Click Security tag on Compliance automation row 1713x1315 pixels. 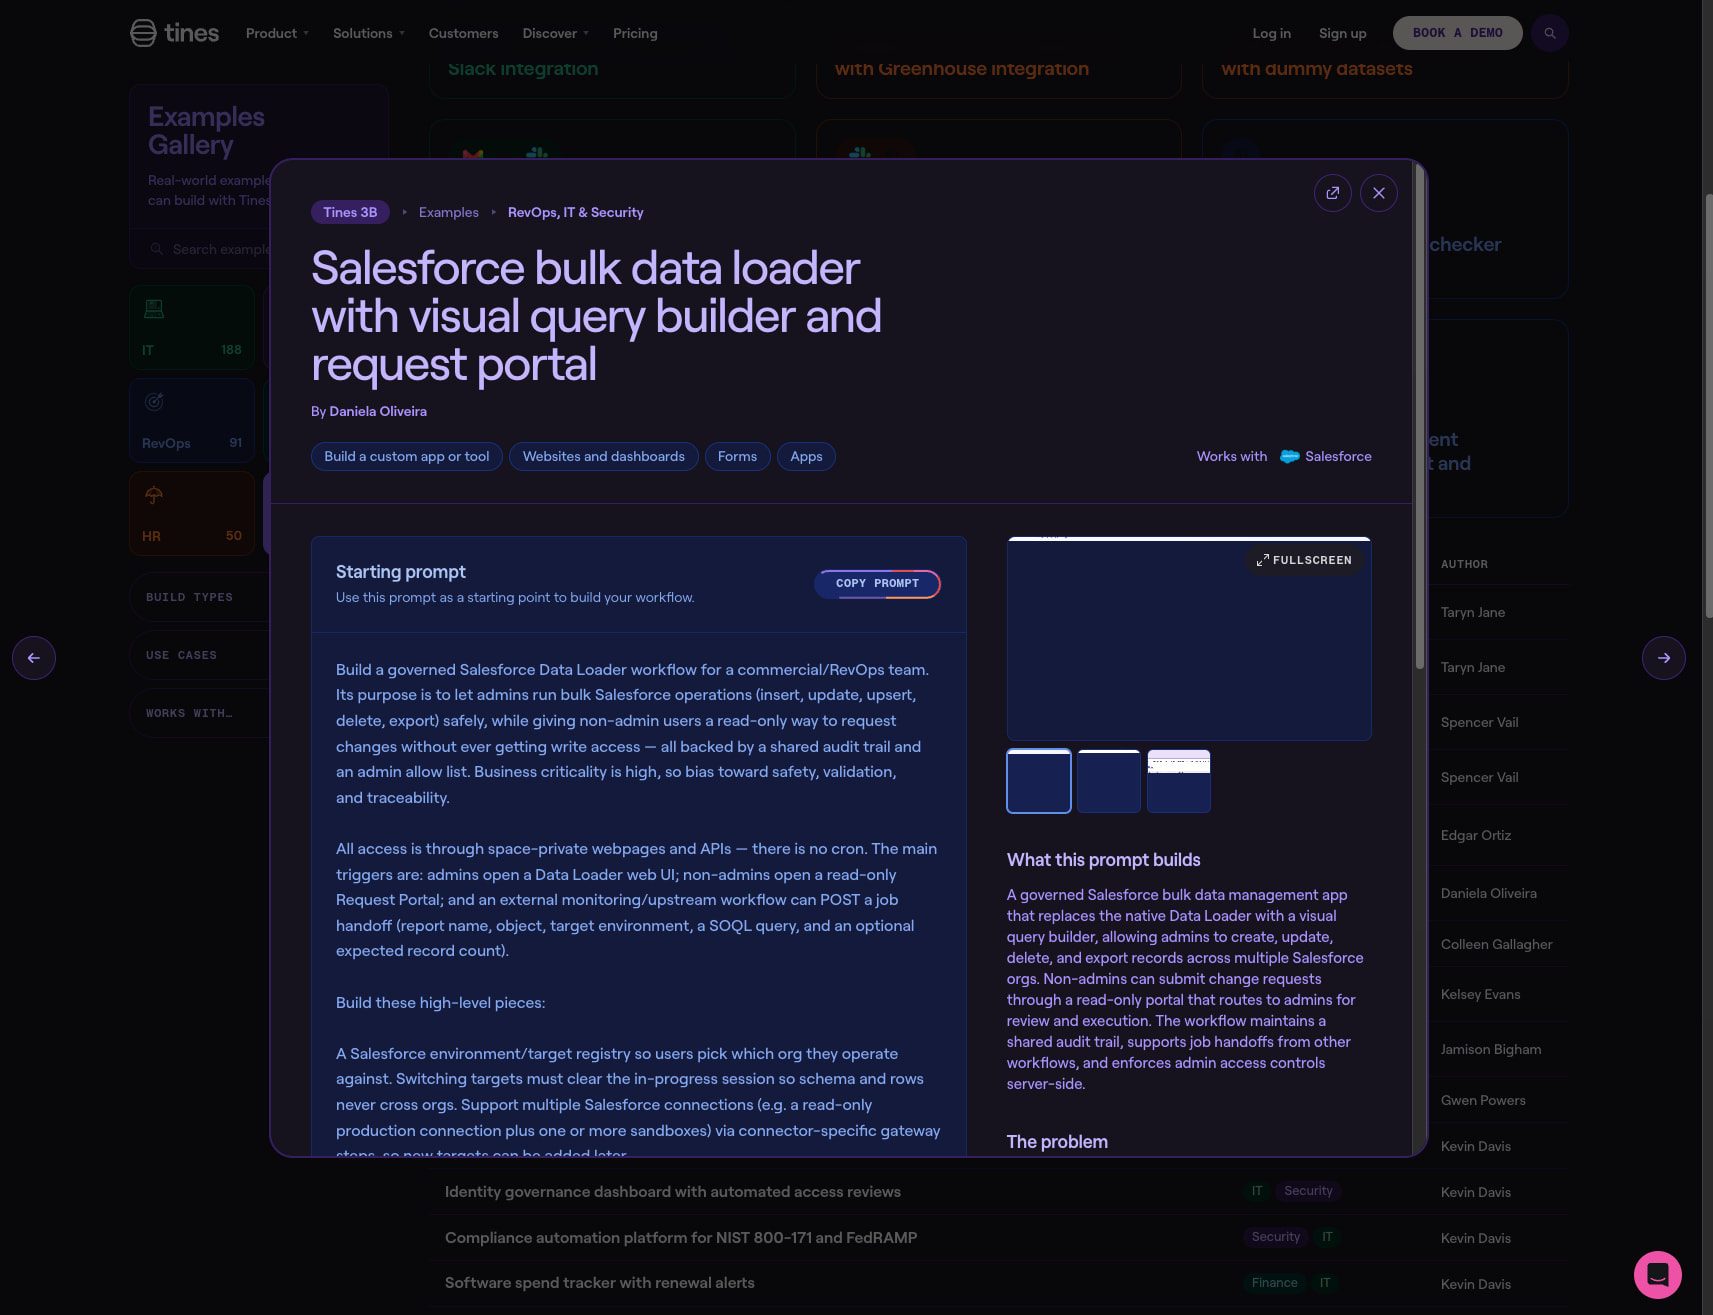click(x=1276, y=1237)
